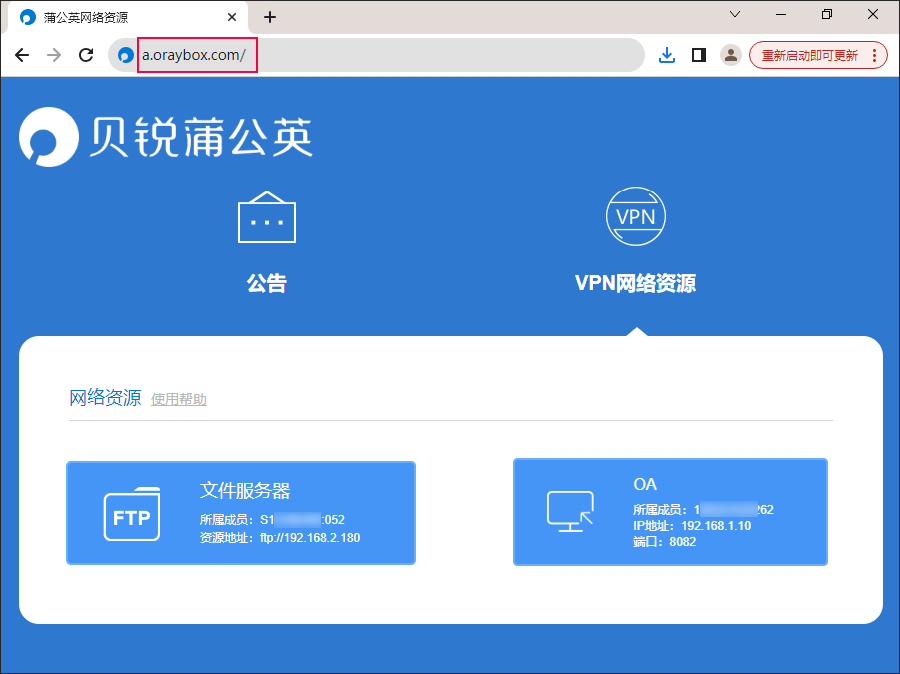900x674 pixels.
Task: Click the browser back arrow
Action: pos(22,55)
